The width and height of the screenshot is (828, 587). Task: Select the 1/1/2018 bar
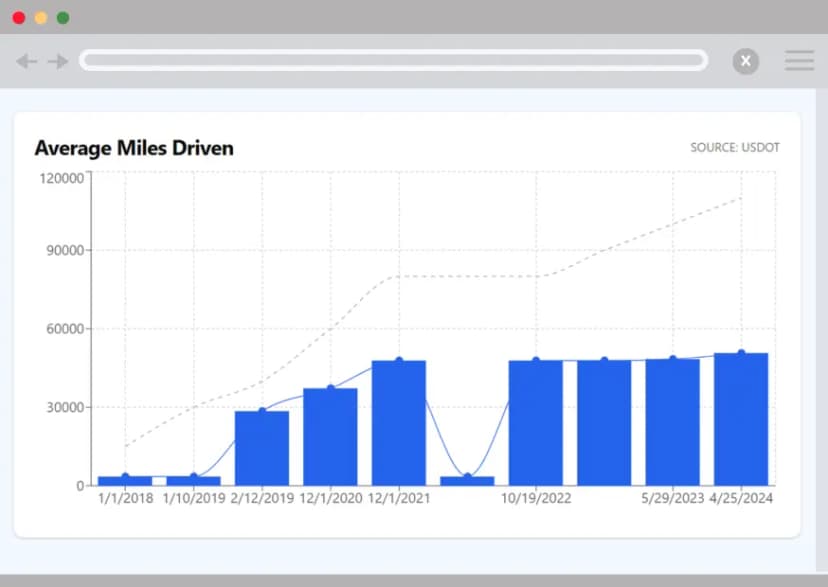tap(125, 481)
